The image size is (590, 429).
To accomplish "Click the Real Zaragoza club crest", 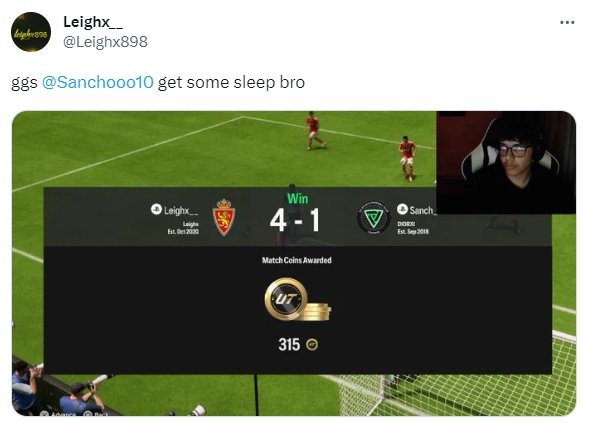I will [x=224, y=217].
